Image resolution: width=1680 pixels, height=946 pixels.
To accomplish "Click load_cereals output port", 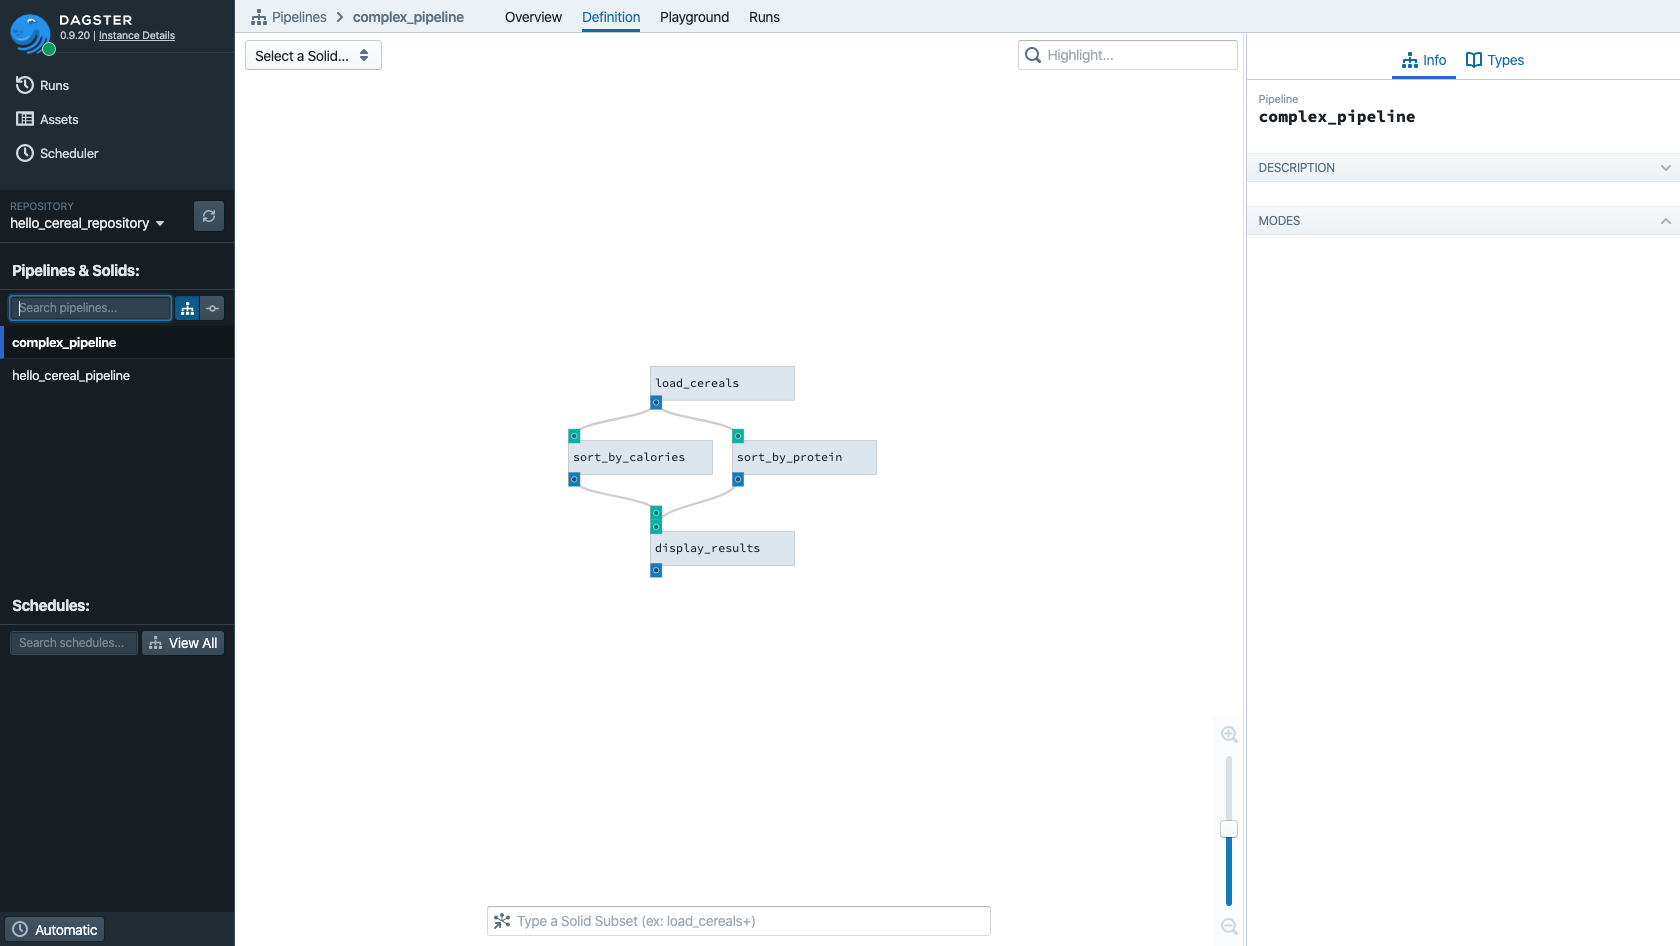I will [x=656, y=403].
